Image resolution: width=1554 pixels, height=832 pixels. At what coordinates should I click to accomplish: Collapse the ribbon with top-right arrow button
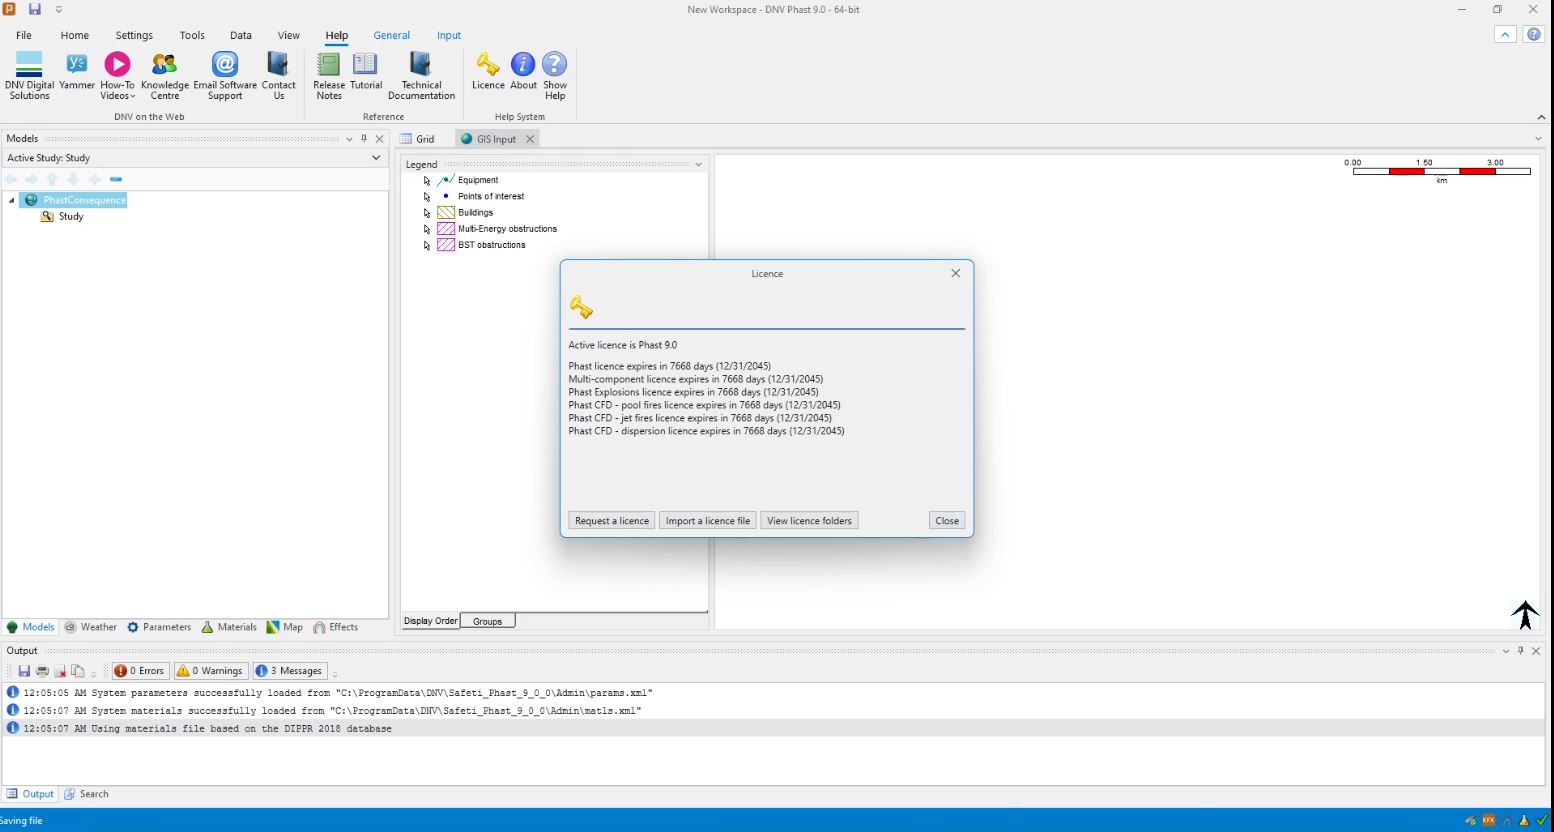click(1505, 35)
